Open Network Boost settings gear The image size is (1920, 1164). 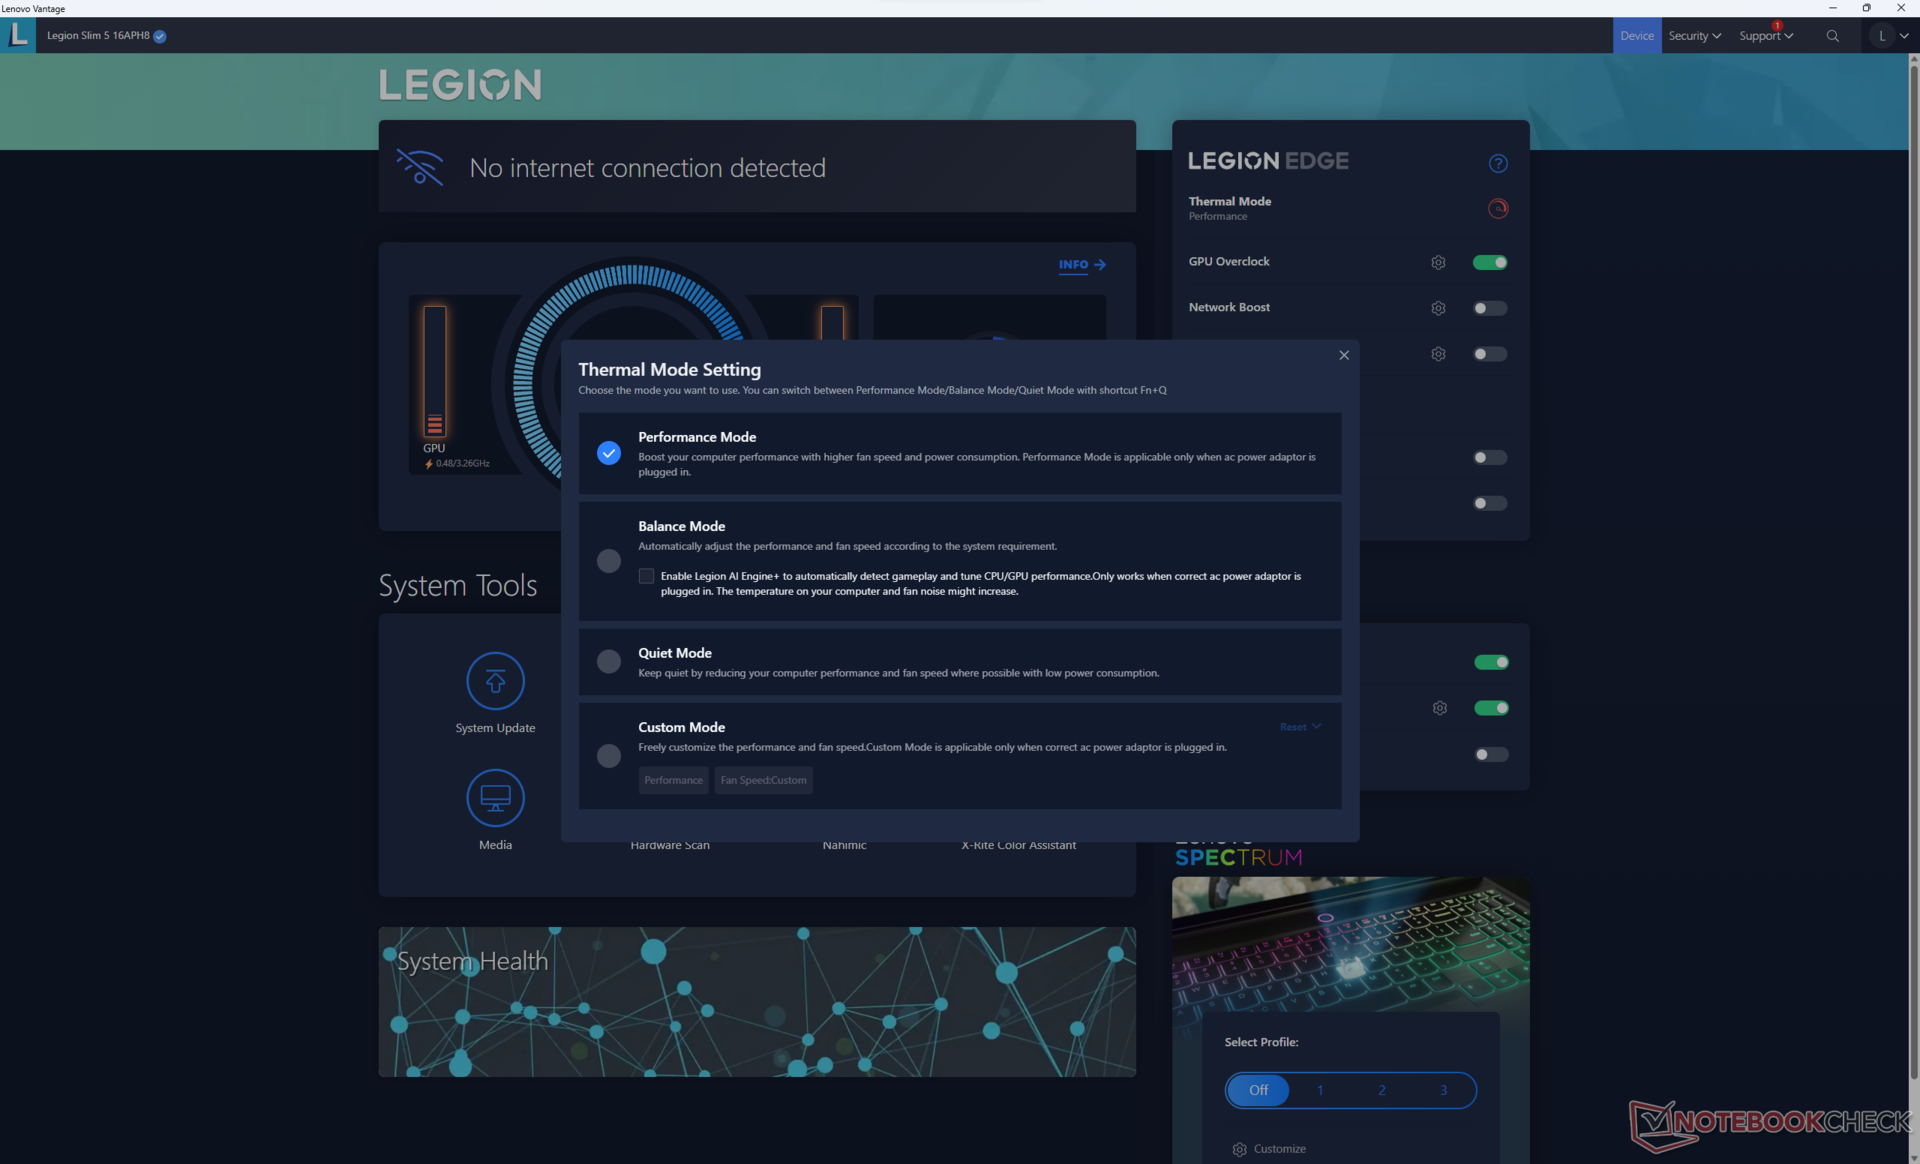(x=1438, y=308)
